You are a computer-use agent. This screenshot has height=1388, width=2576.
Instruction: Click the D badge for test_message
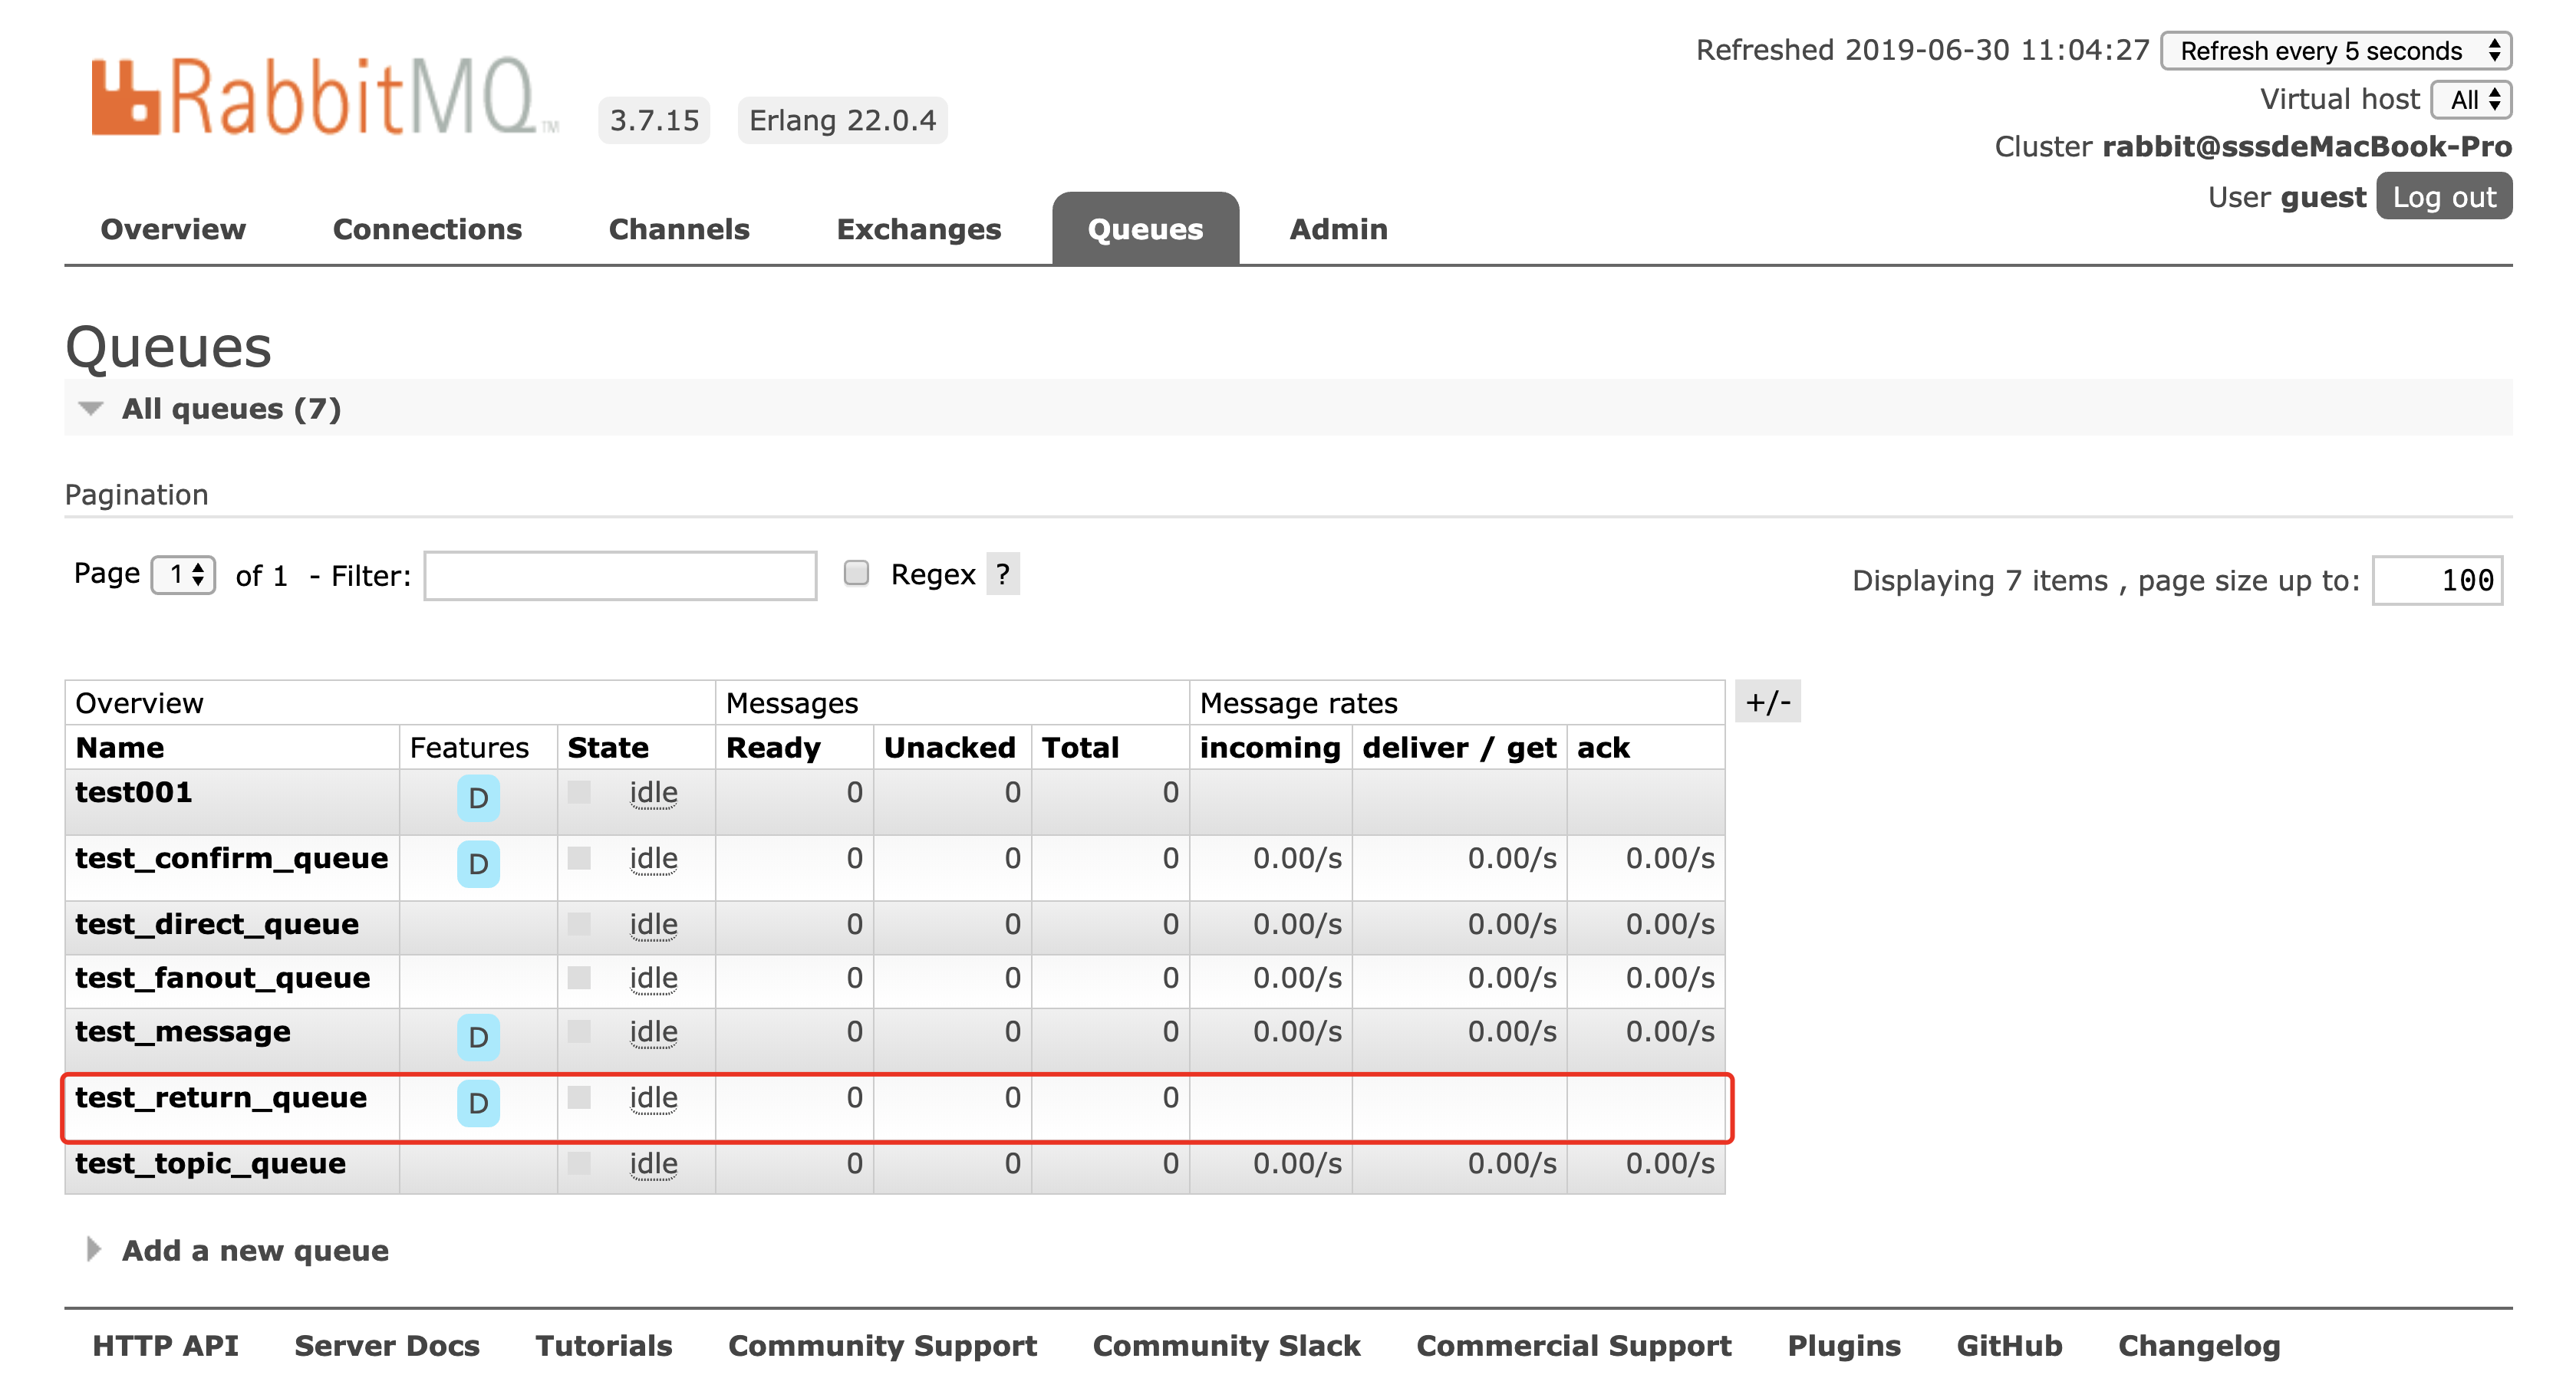pos(478,1037)
